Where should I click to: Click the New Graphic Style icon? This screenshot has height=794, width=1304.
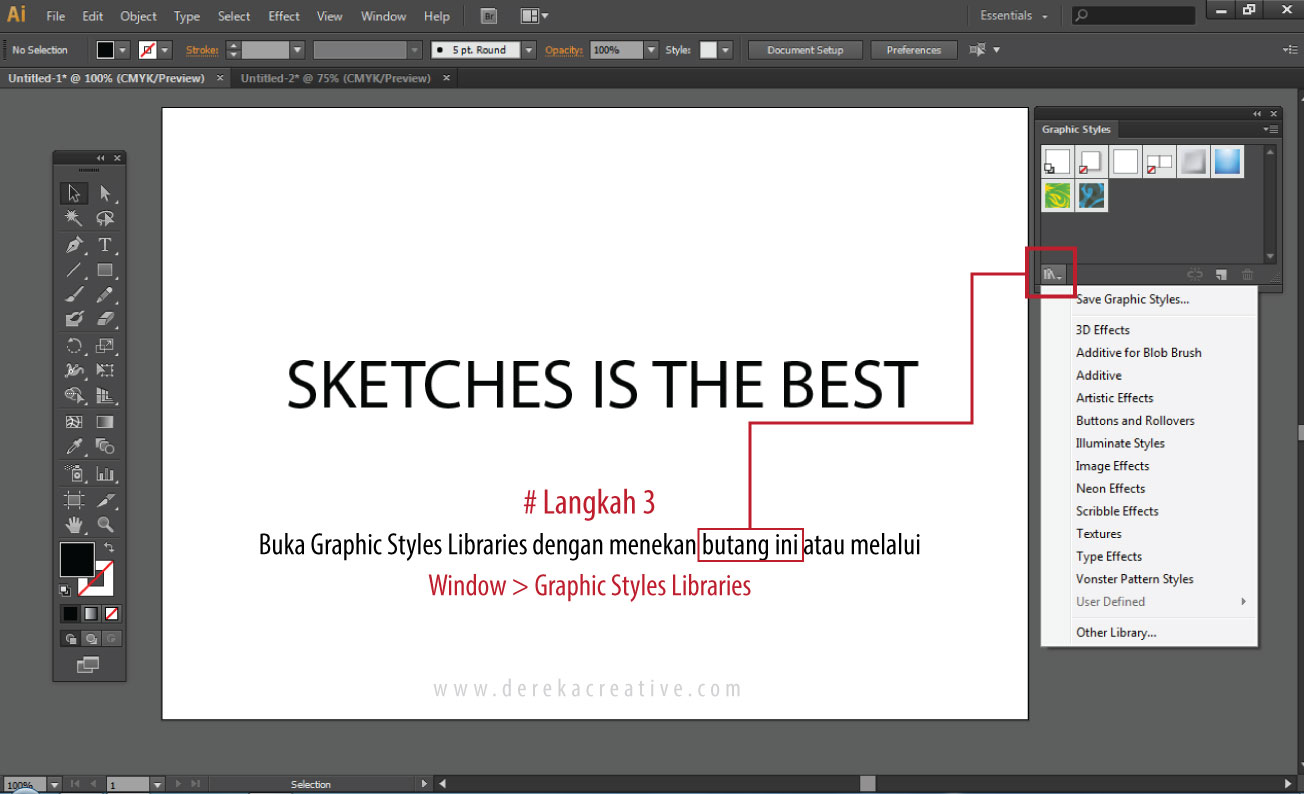[x=1221, y=274]
